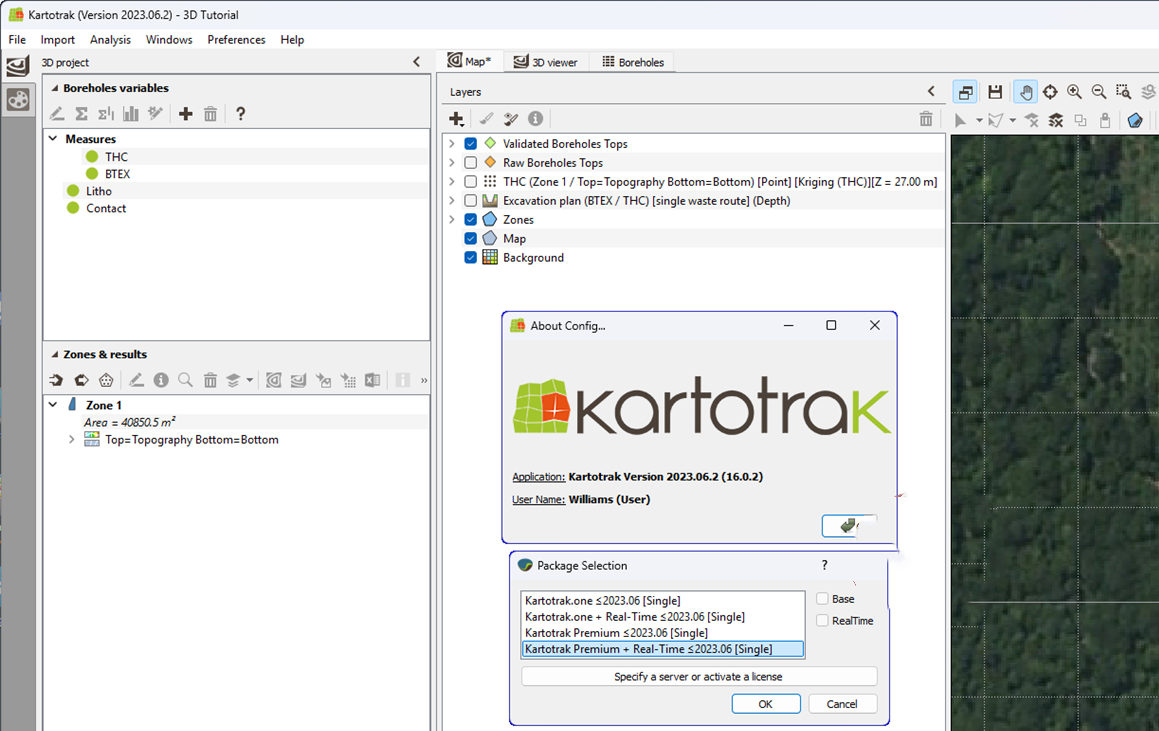Select the zoom to rectangle tool
The height and width of the screenshot is (731, 1159).
[1123, 92]
